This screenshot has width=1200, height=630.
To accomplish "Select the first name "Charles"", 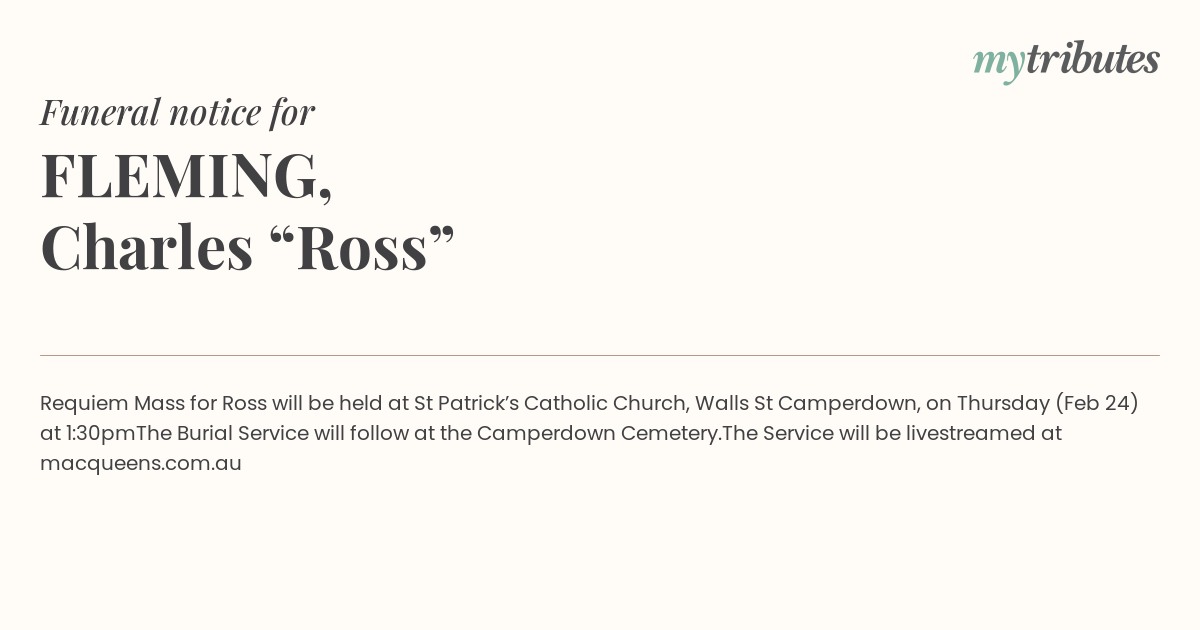I will click(147, 247).
